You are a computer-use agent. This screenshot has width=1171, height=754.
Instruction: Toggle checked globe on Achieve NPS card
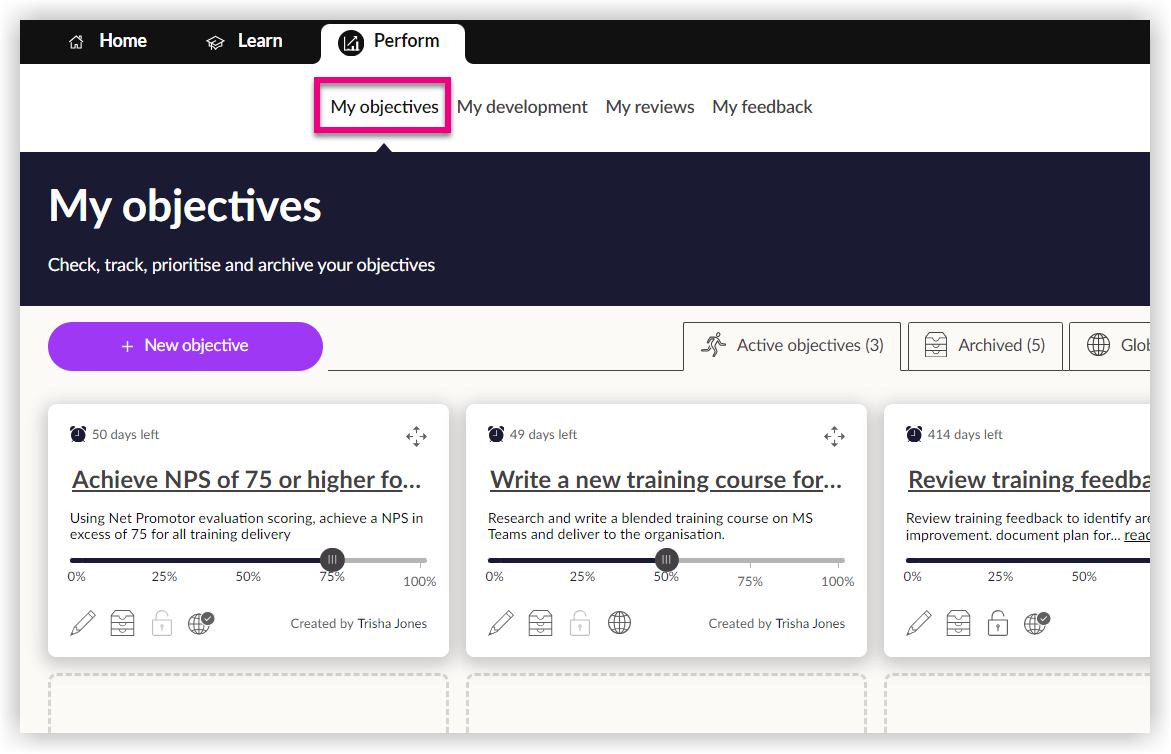pos(200,623)
